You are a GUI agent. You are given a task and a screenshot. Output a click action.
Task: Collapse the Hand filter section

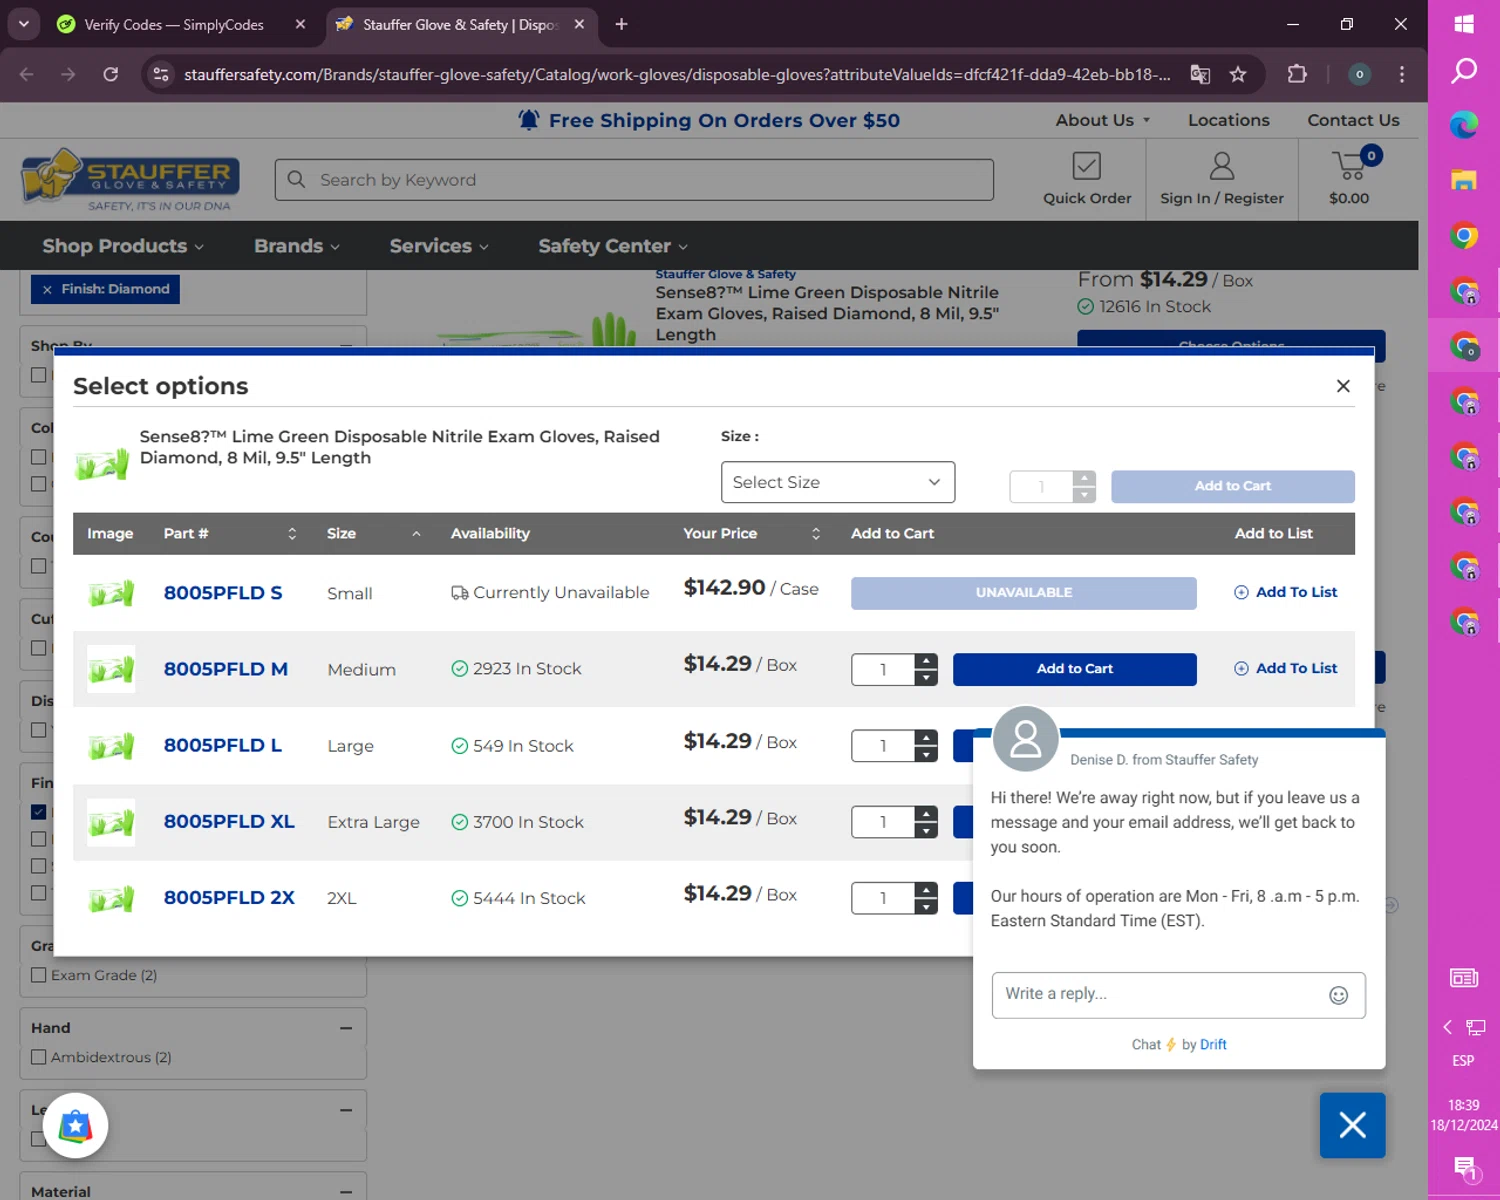tap(346, 1028)
